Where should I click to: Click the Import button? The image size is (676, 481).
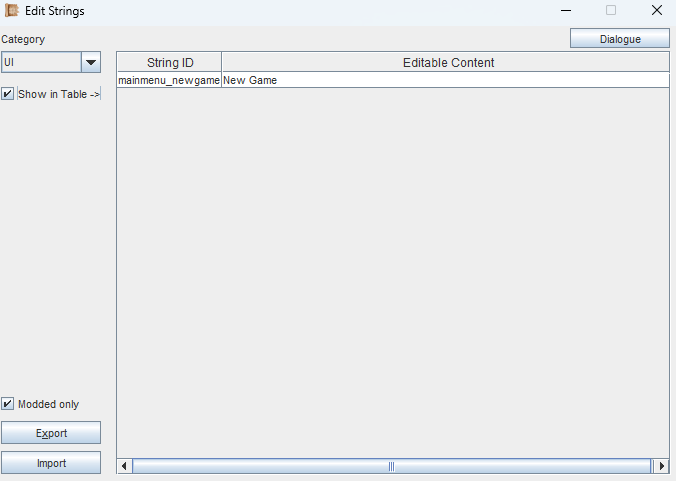click(51, 463)
